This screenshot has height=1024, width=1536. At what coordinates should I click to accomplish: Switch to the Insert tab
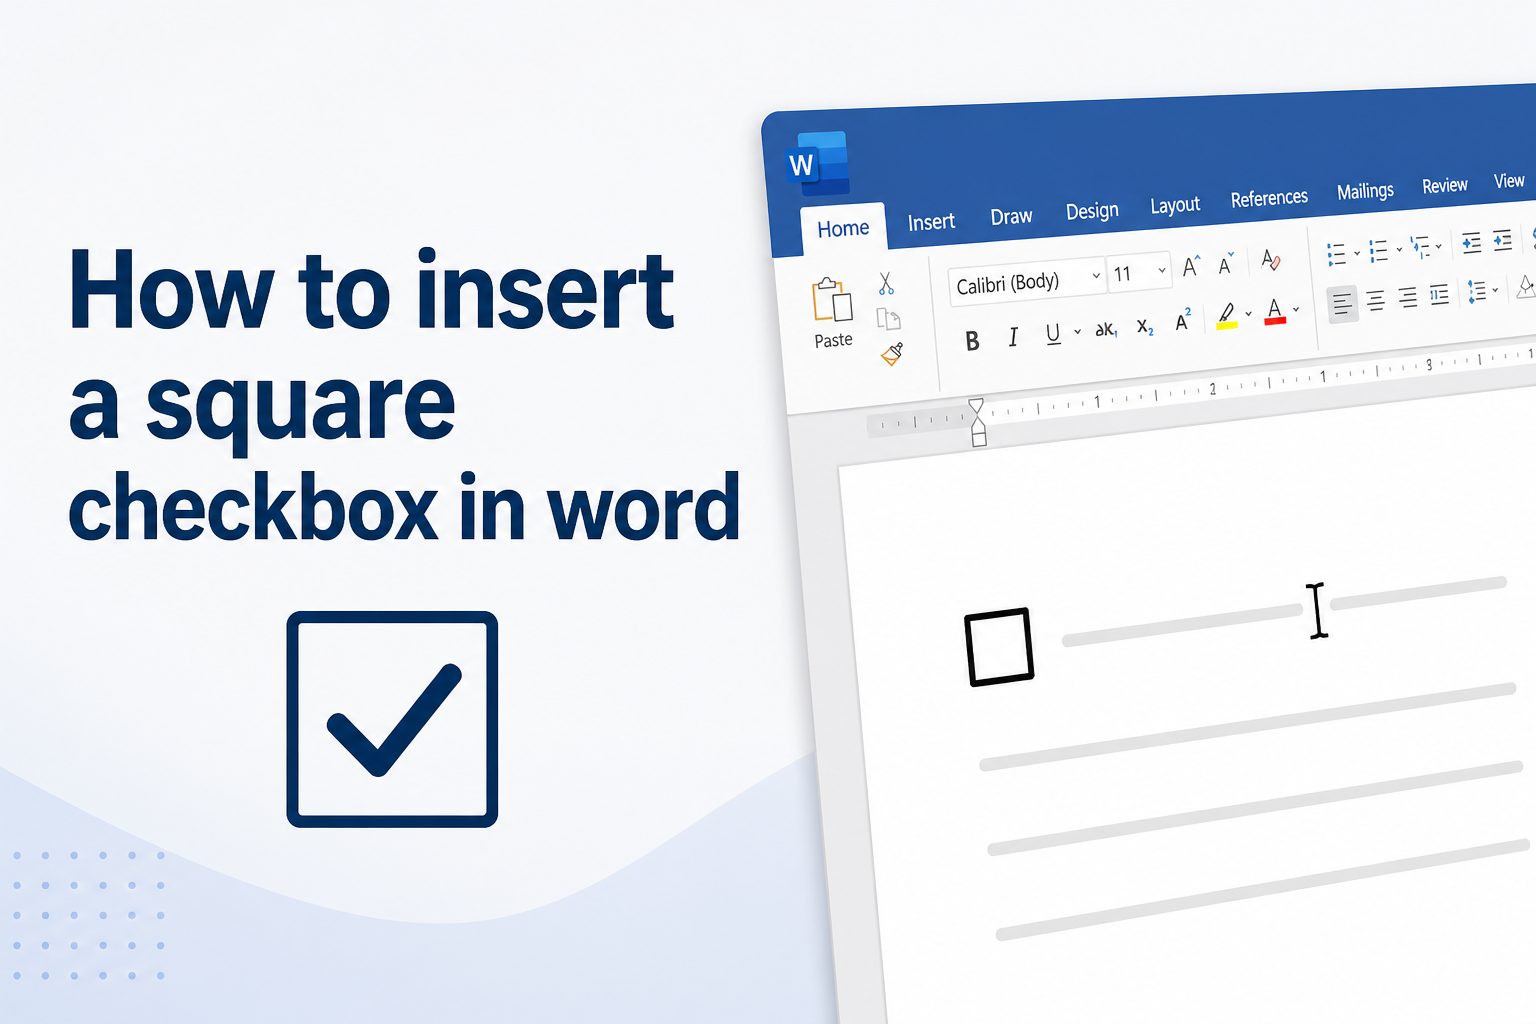click(931, 222)
